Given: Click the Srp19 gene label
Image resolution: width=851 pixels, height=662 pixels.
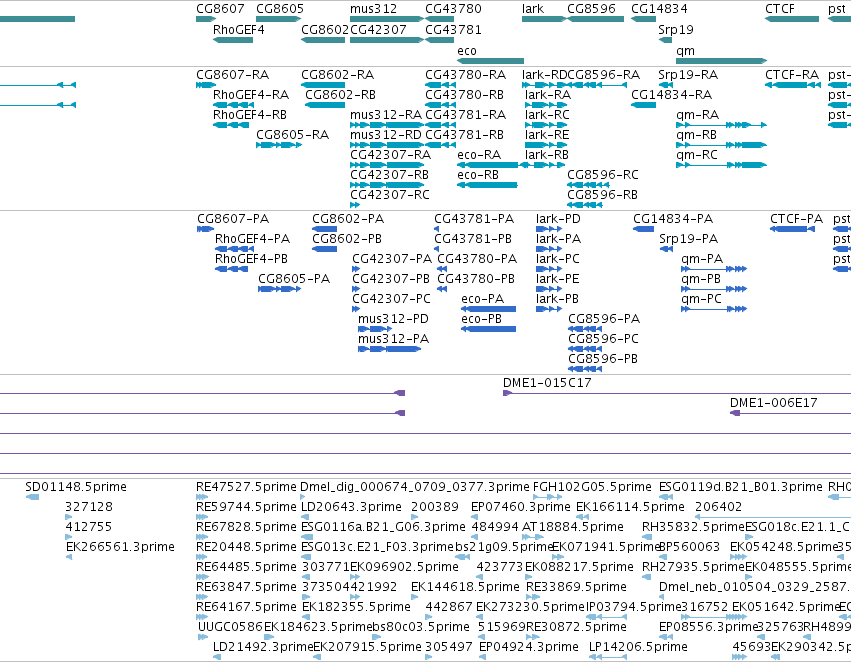Looking at the screenshot, I should [676, 29].
